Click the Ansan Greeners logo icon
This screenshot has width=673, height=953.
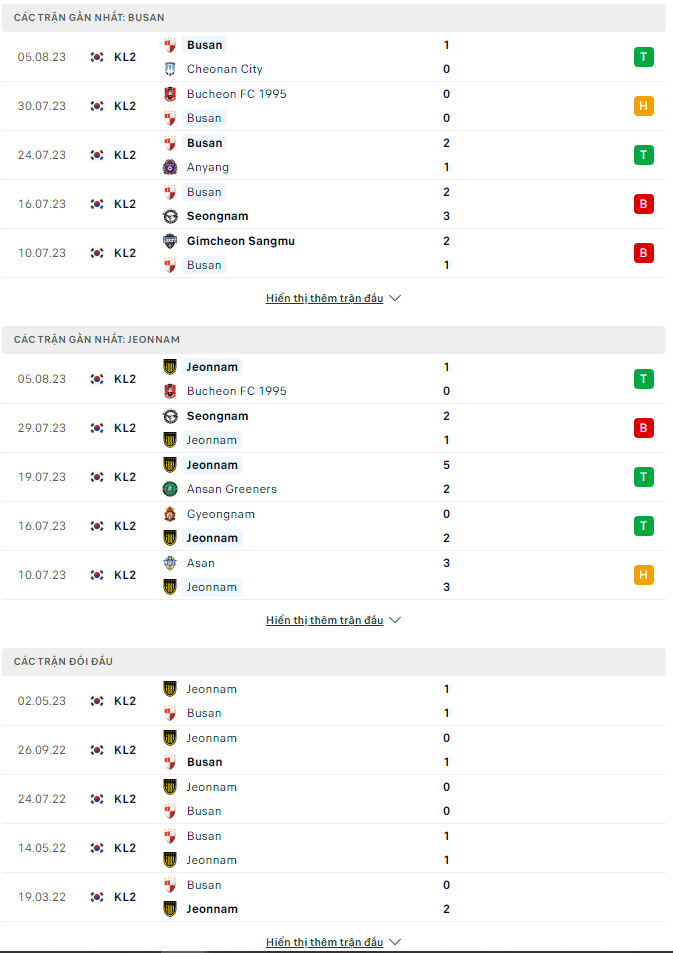(170, 489)
